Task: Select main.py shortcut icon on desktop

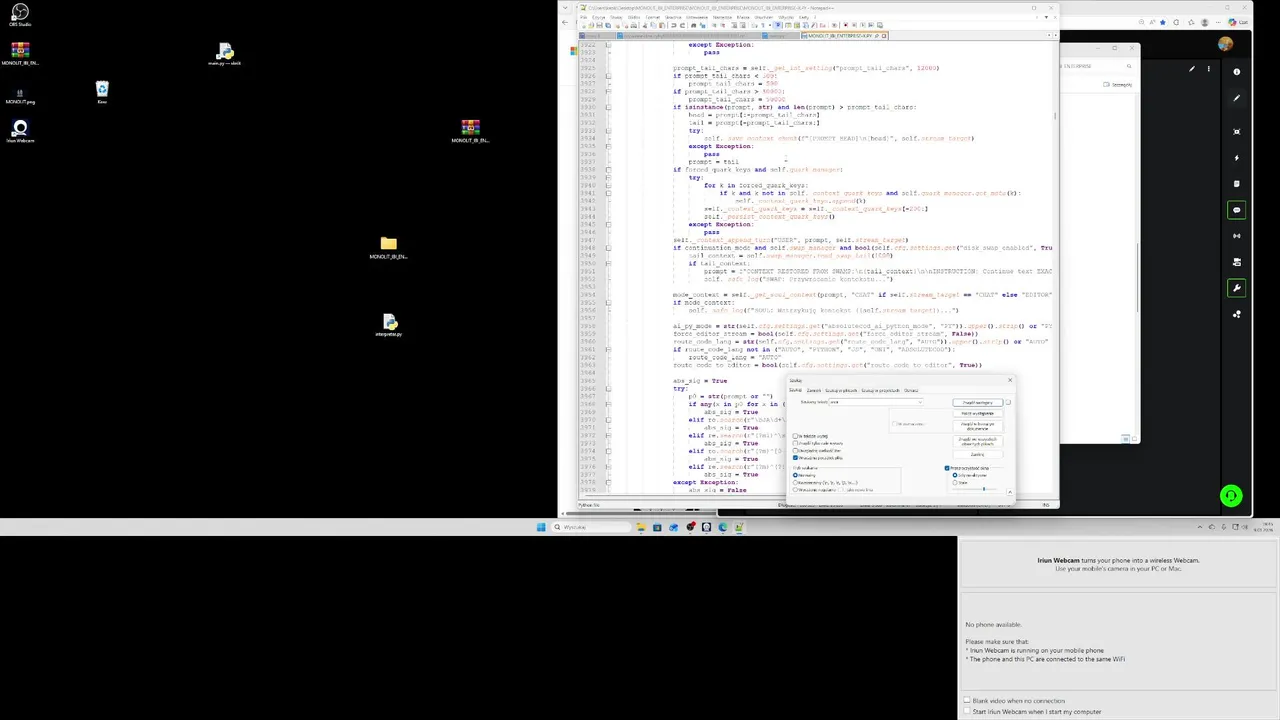Action: pos(224,54)
